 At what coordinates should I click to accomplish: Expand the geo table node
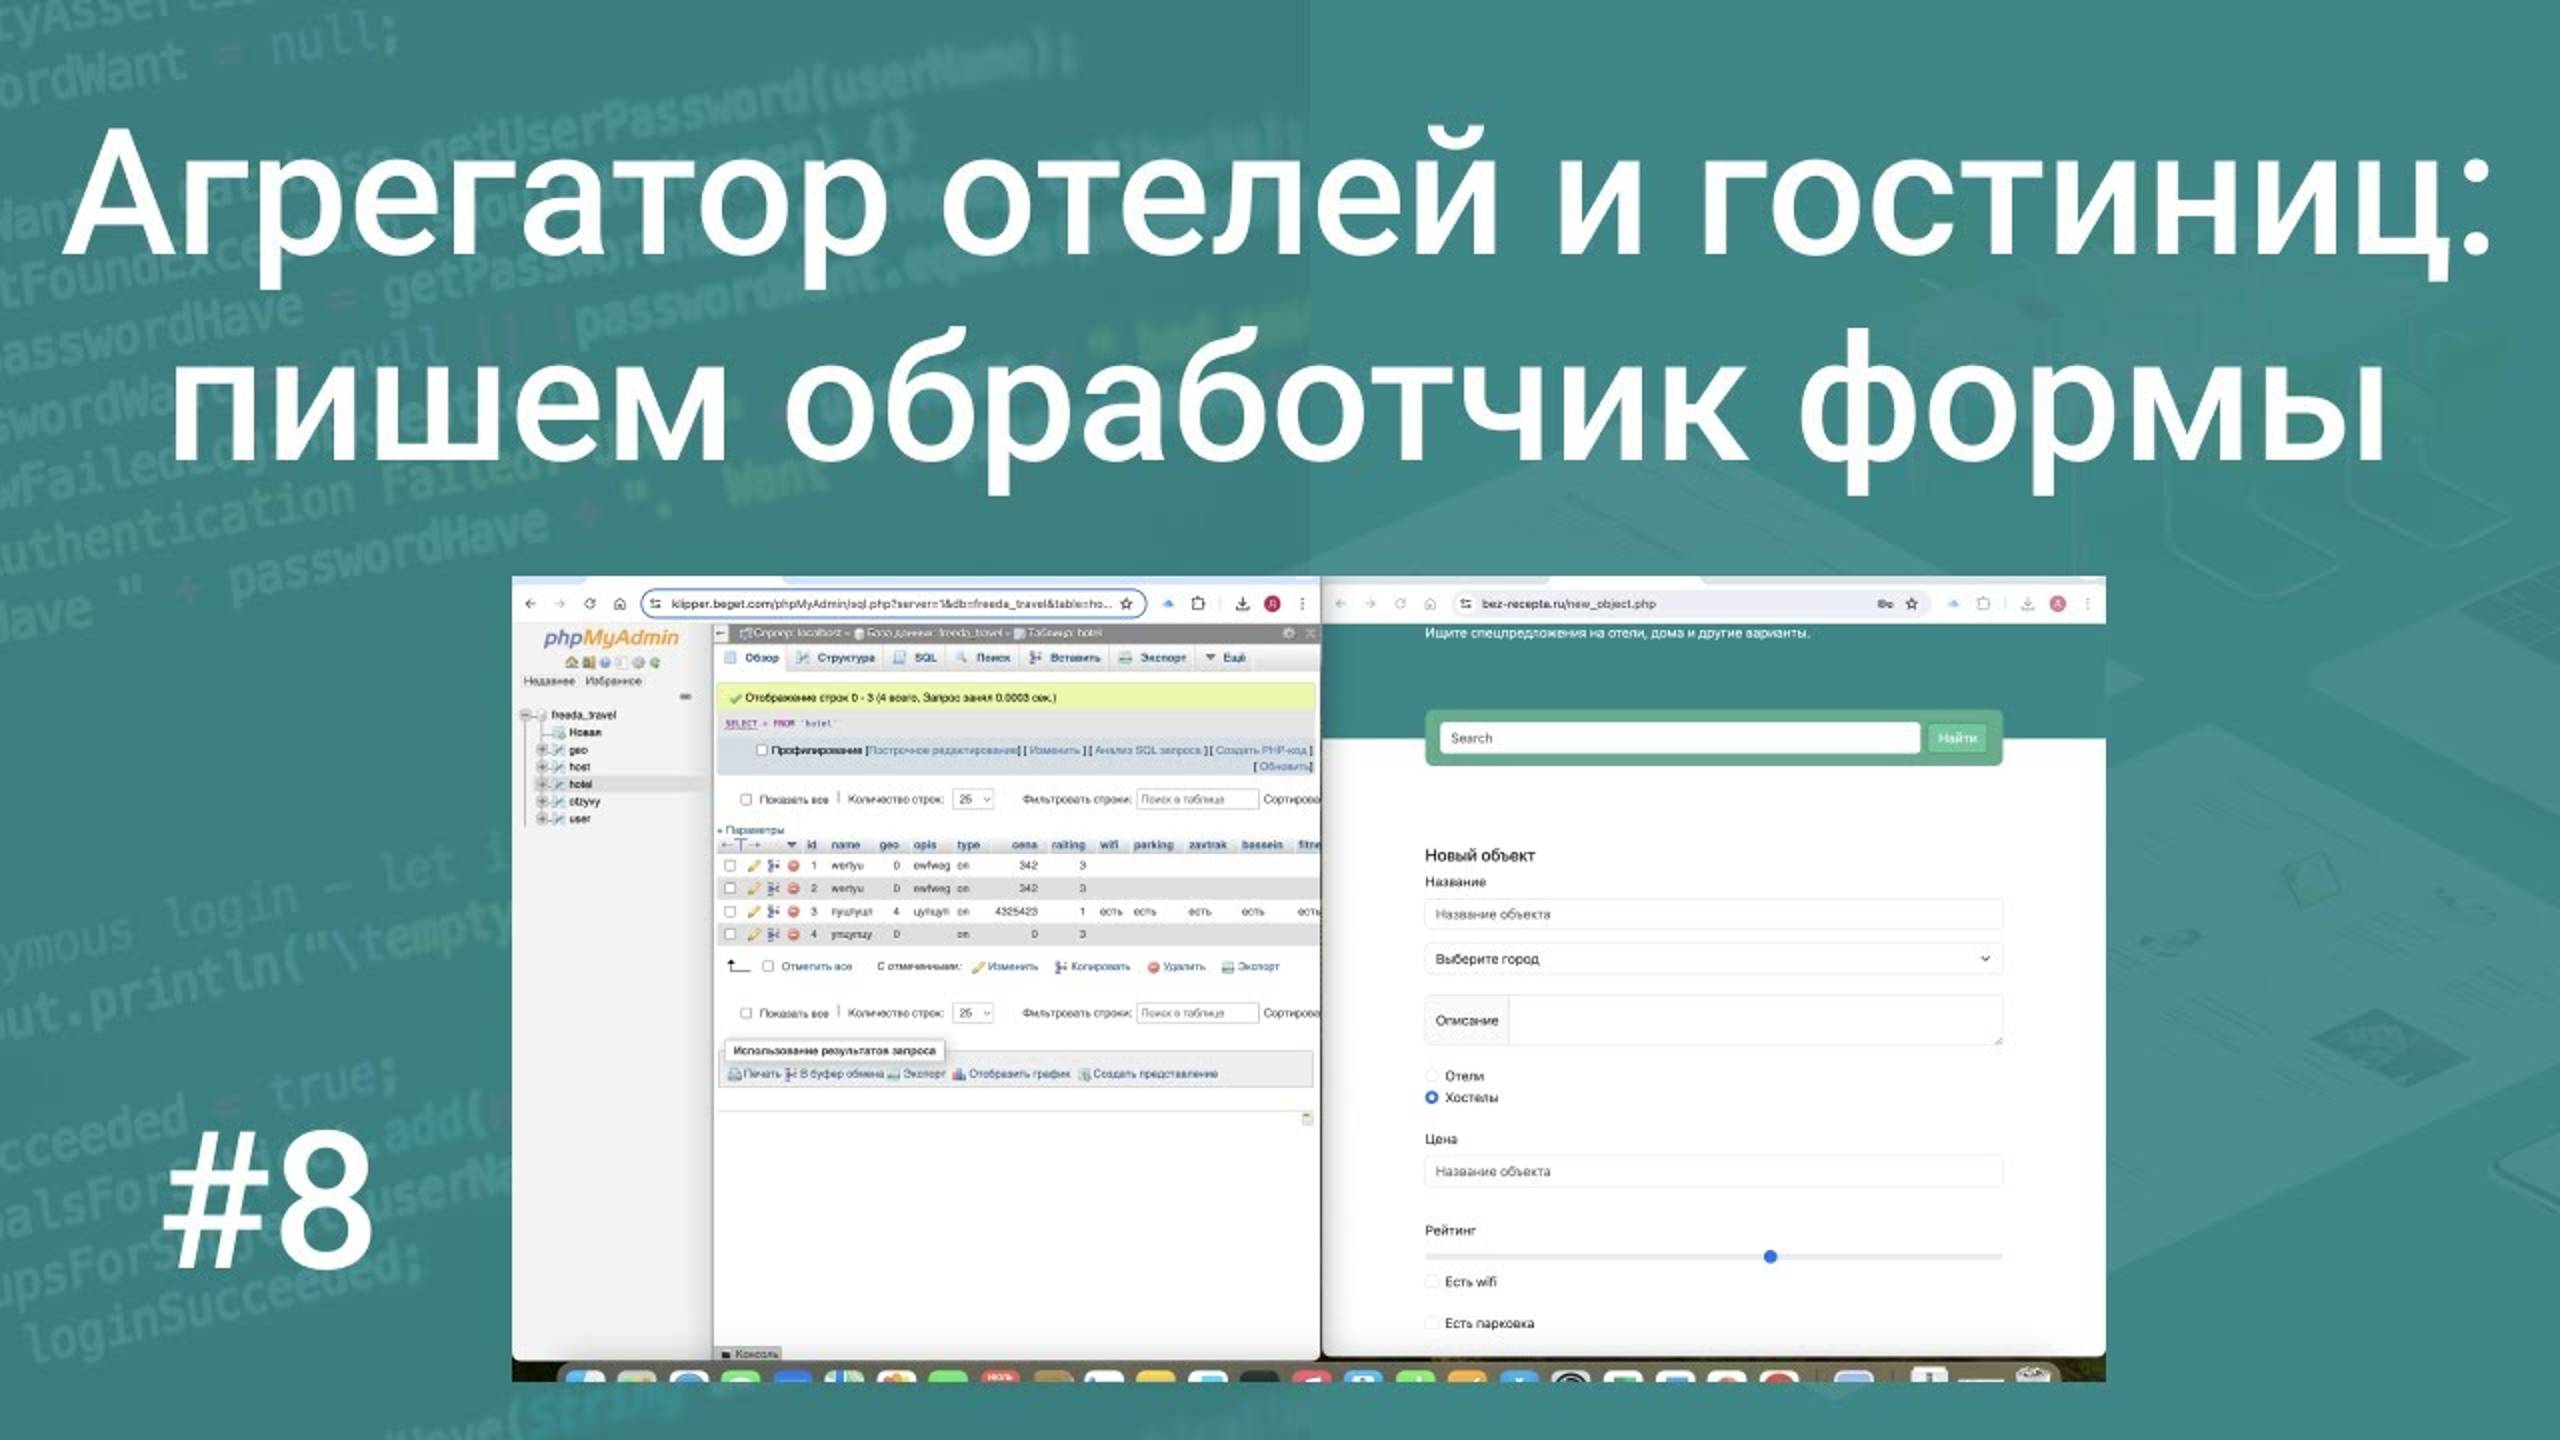coord(542,750)
